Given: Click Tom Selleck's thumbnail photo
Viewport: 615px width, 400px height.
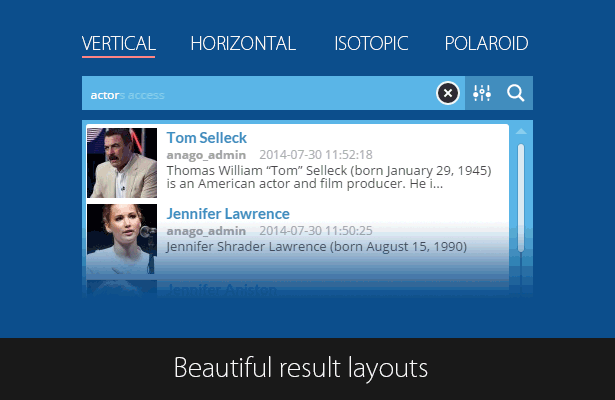Looking at the screenshot, I should (122, 163).
